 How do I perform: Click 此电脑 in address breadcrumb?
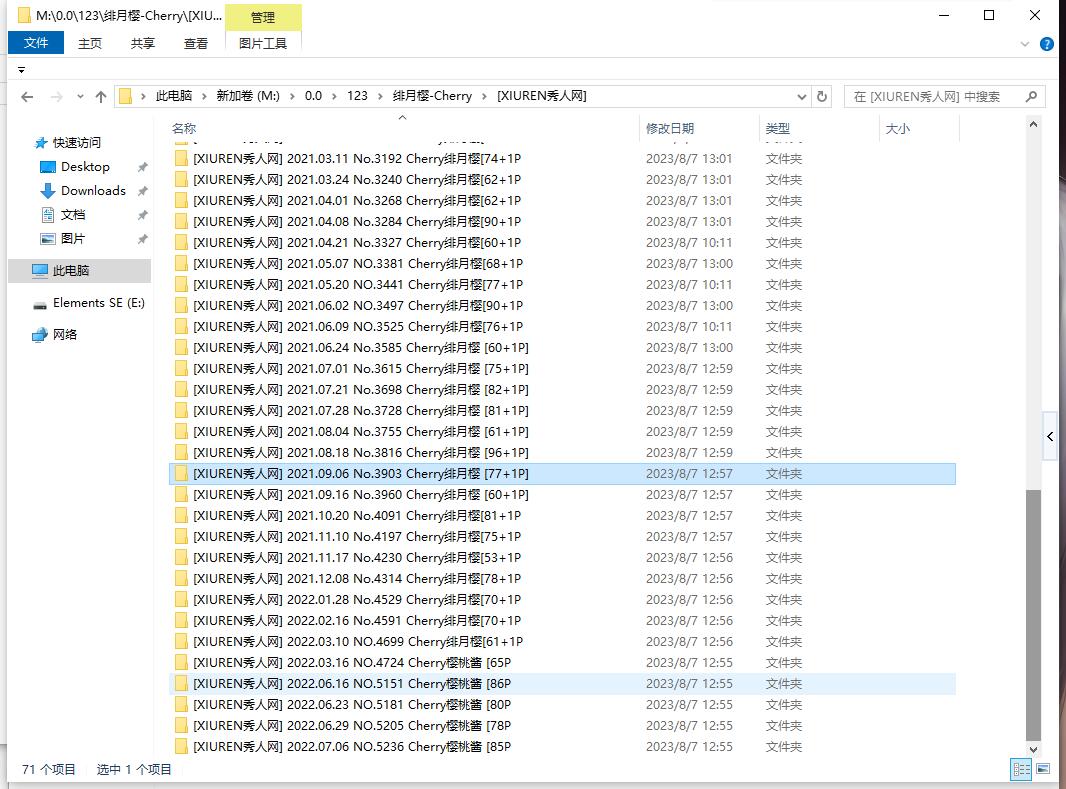174,96
